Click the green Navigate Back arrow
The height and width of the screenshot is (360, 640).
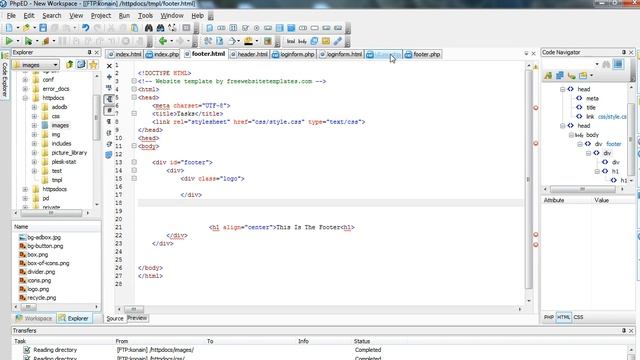coord(163,41)
